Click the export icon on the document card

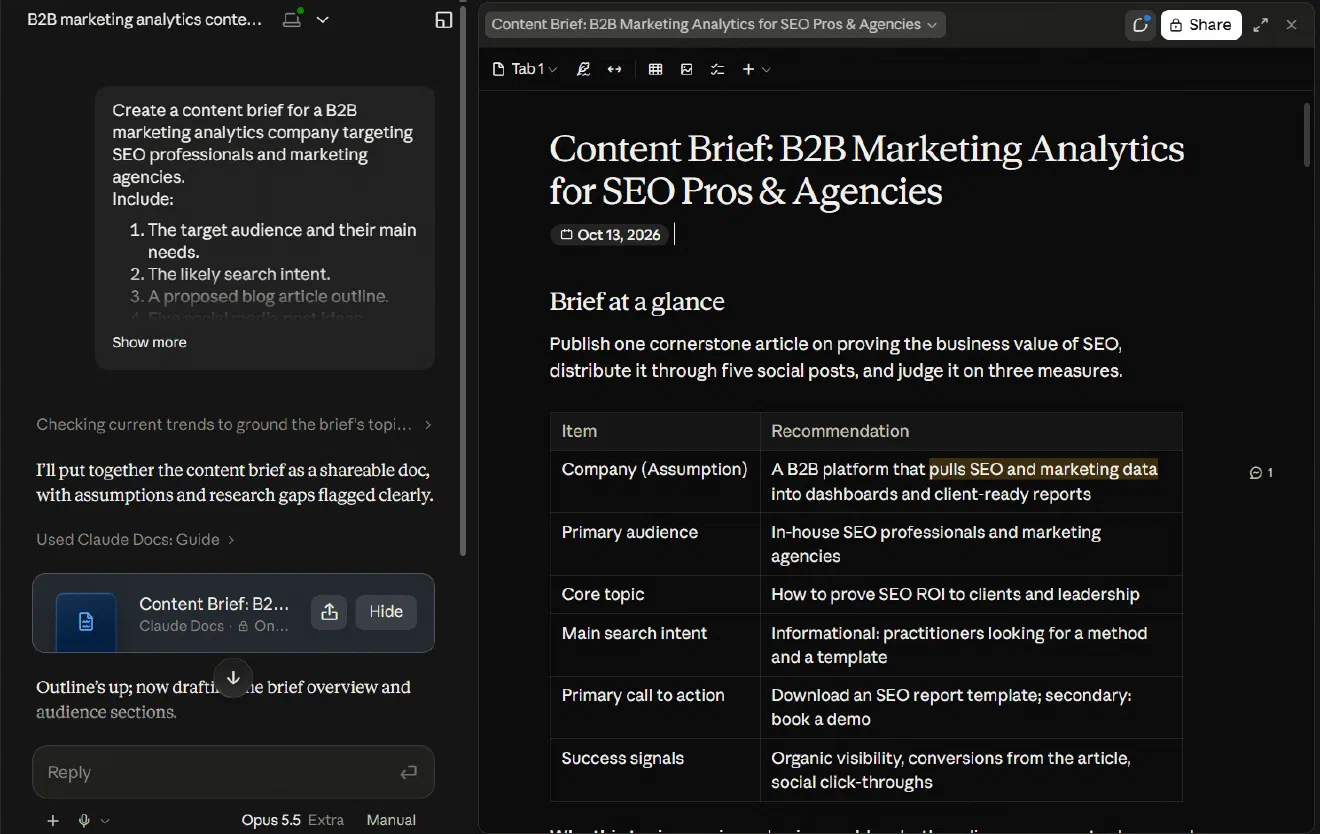[x=329, y=612]
